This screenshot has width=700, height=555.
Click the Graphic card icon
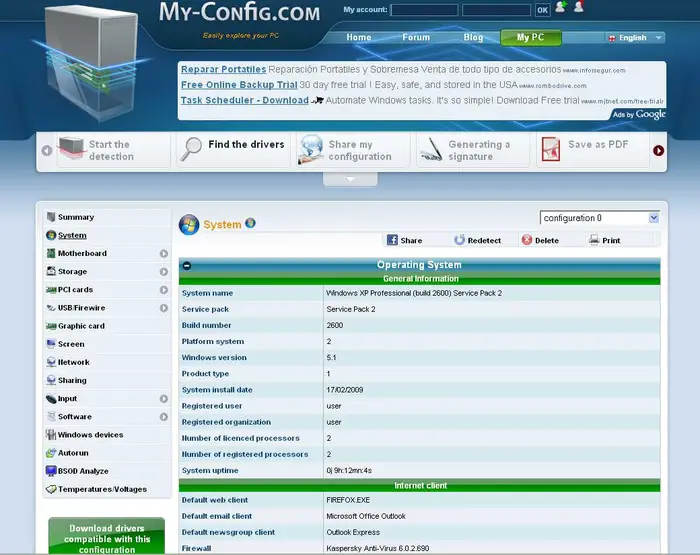(x=51, y=326)
